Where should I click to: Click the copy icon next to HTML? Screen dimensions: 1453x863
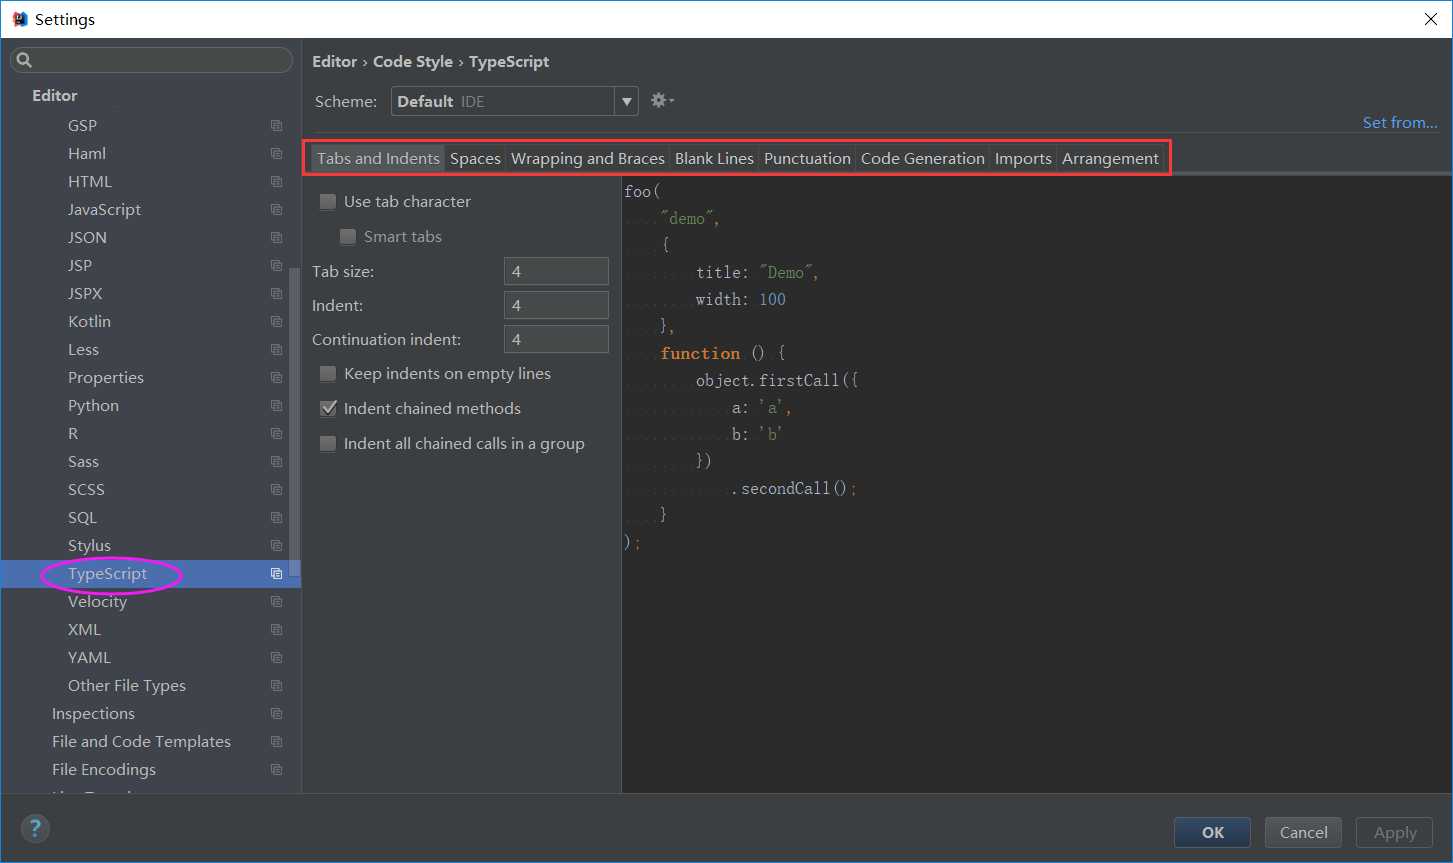276,182
